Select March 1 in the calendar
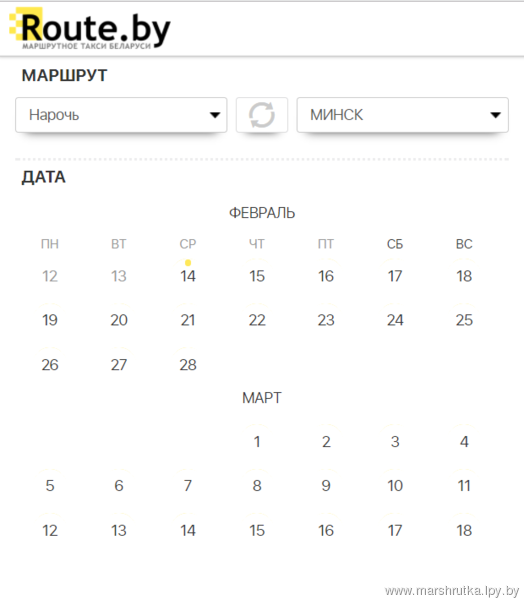This screenshot has height=600, width=524. 257,442
